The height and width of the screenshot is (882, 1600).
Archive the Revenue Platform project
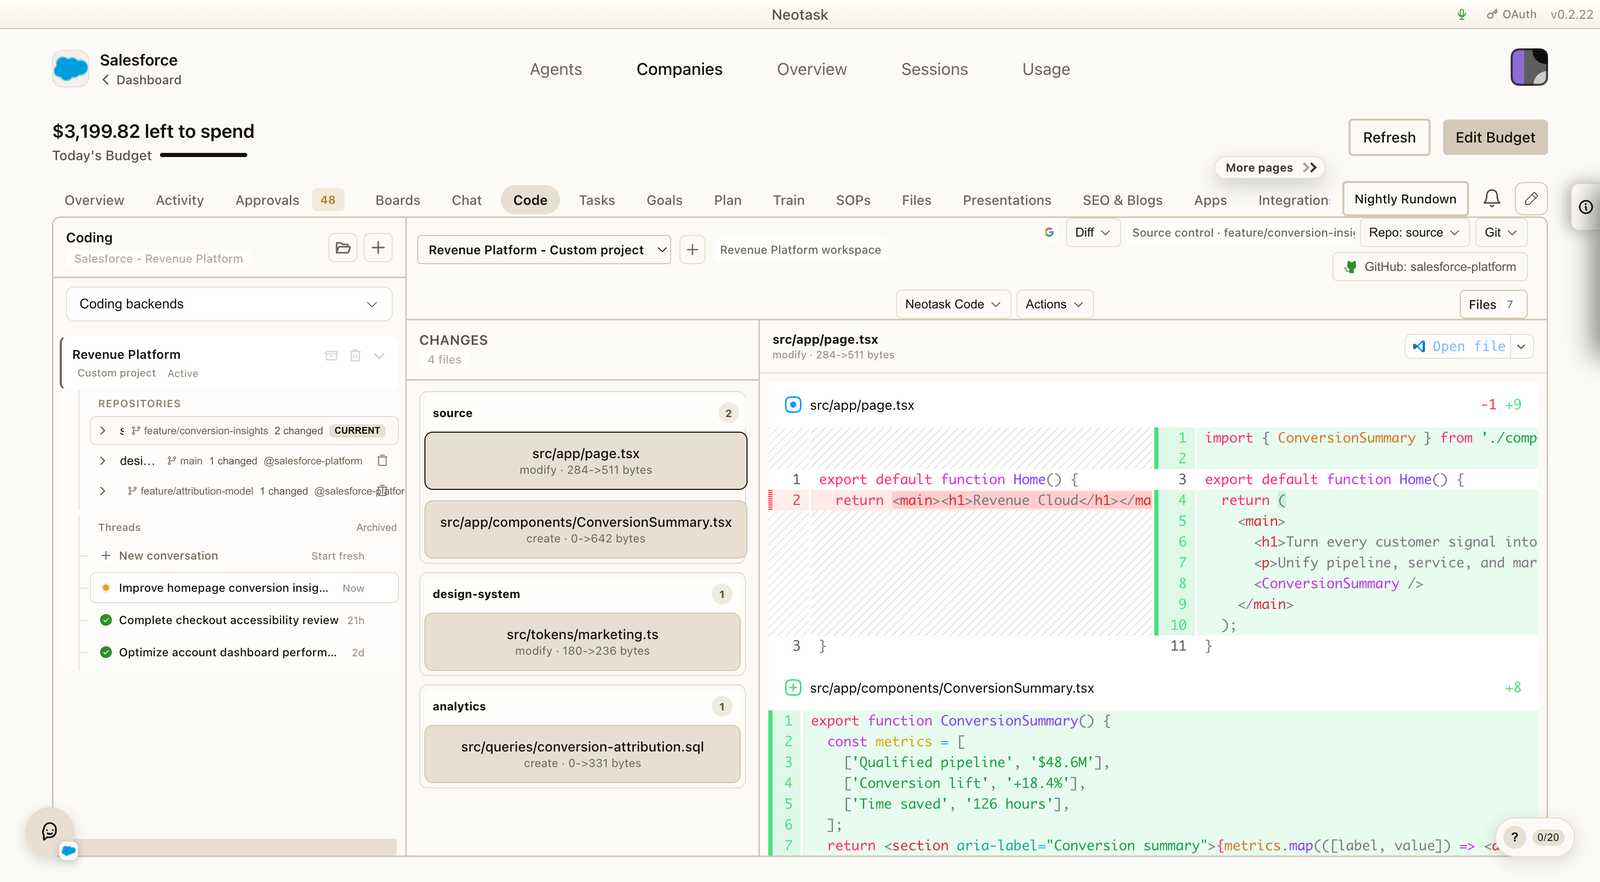pos(331,355)
